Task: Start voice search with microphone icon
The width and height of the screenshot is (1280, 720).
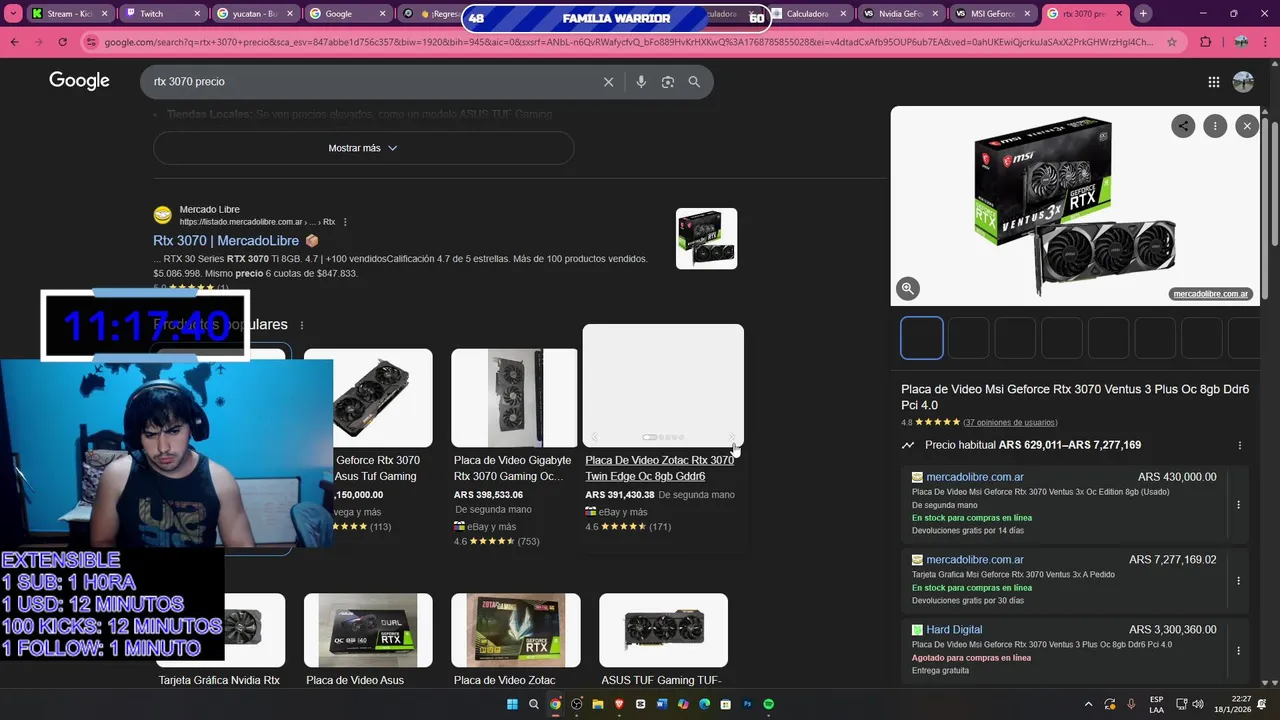Action: click(x=641, y=82)
